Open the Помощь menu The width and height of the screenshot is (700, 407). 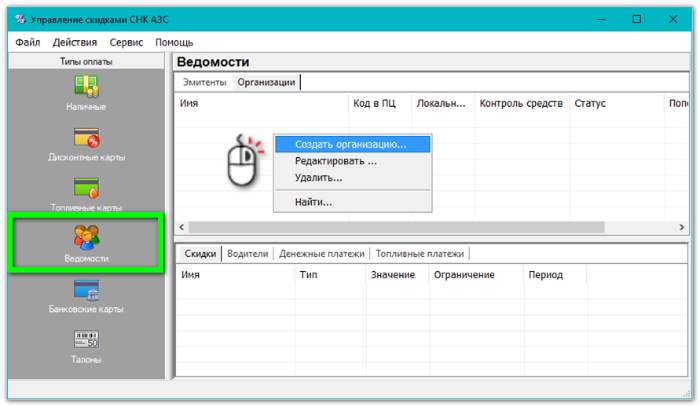click(174, 43)
